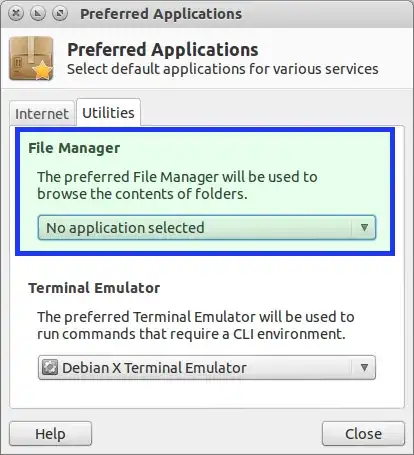
Task: Click the terminal icon in the Terminal Emulator combo
Action: coord(50,367)
